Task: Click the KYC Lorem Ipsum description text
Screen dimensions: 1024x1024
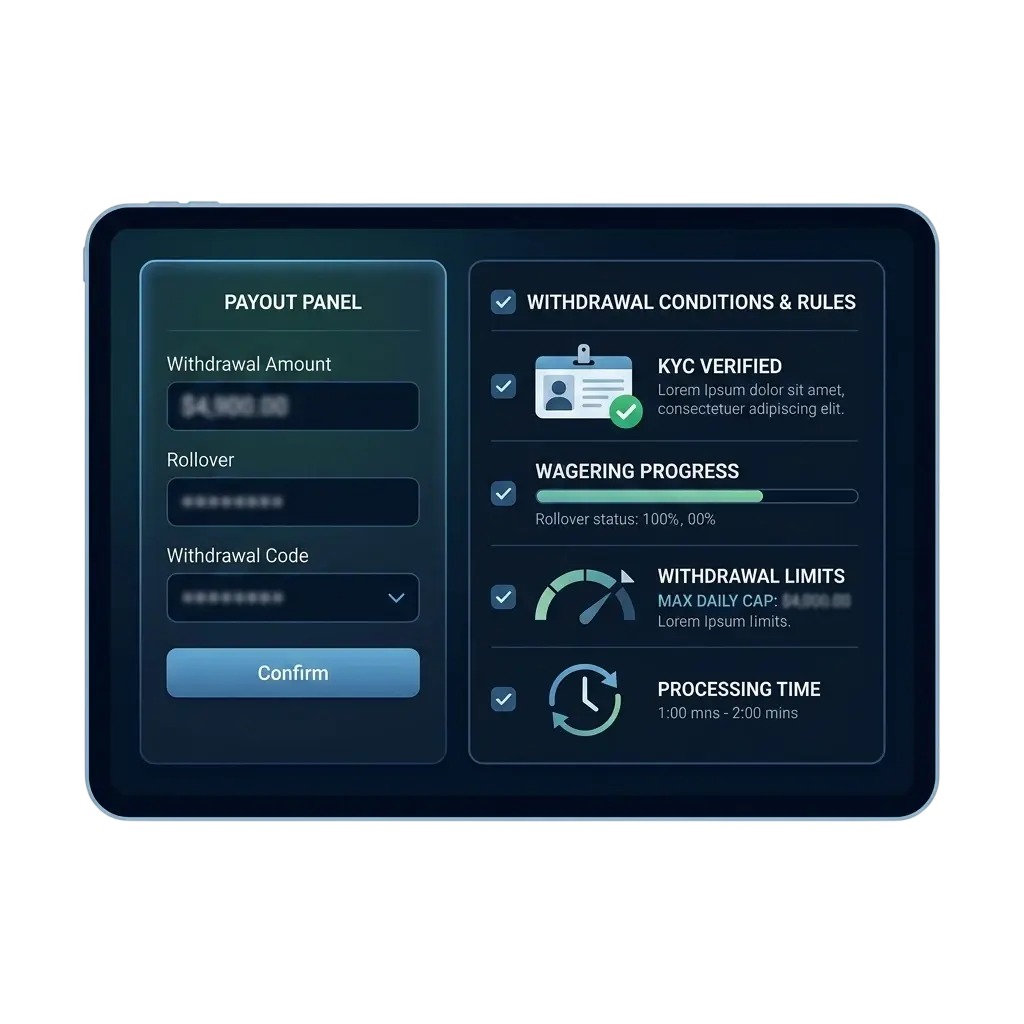Action: pos(751,399)
